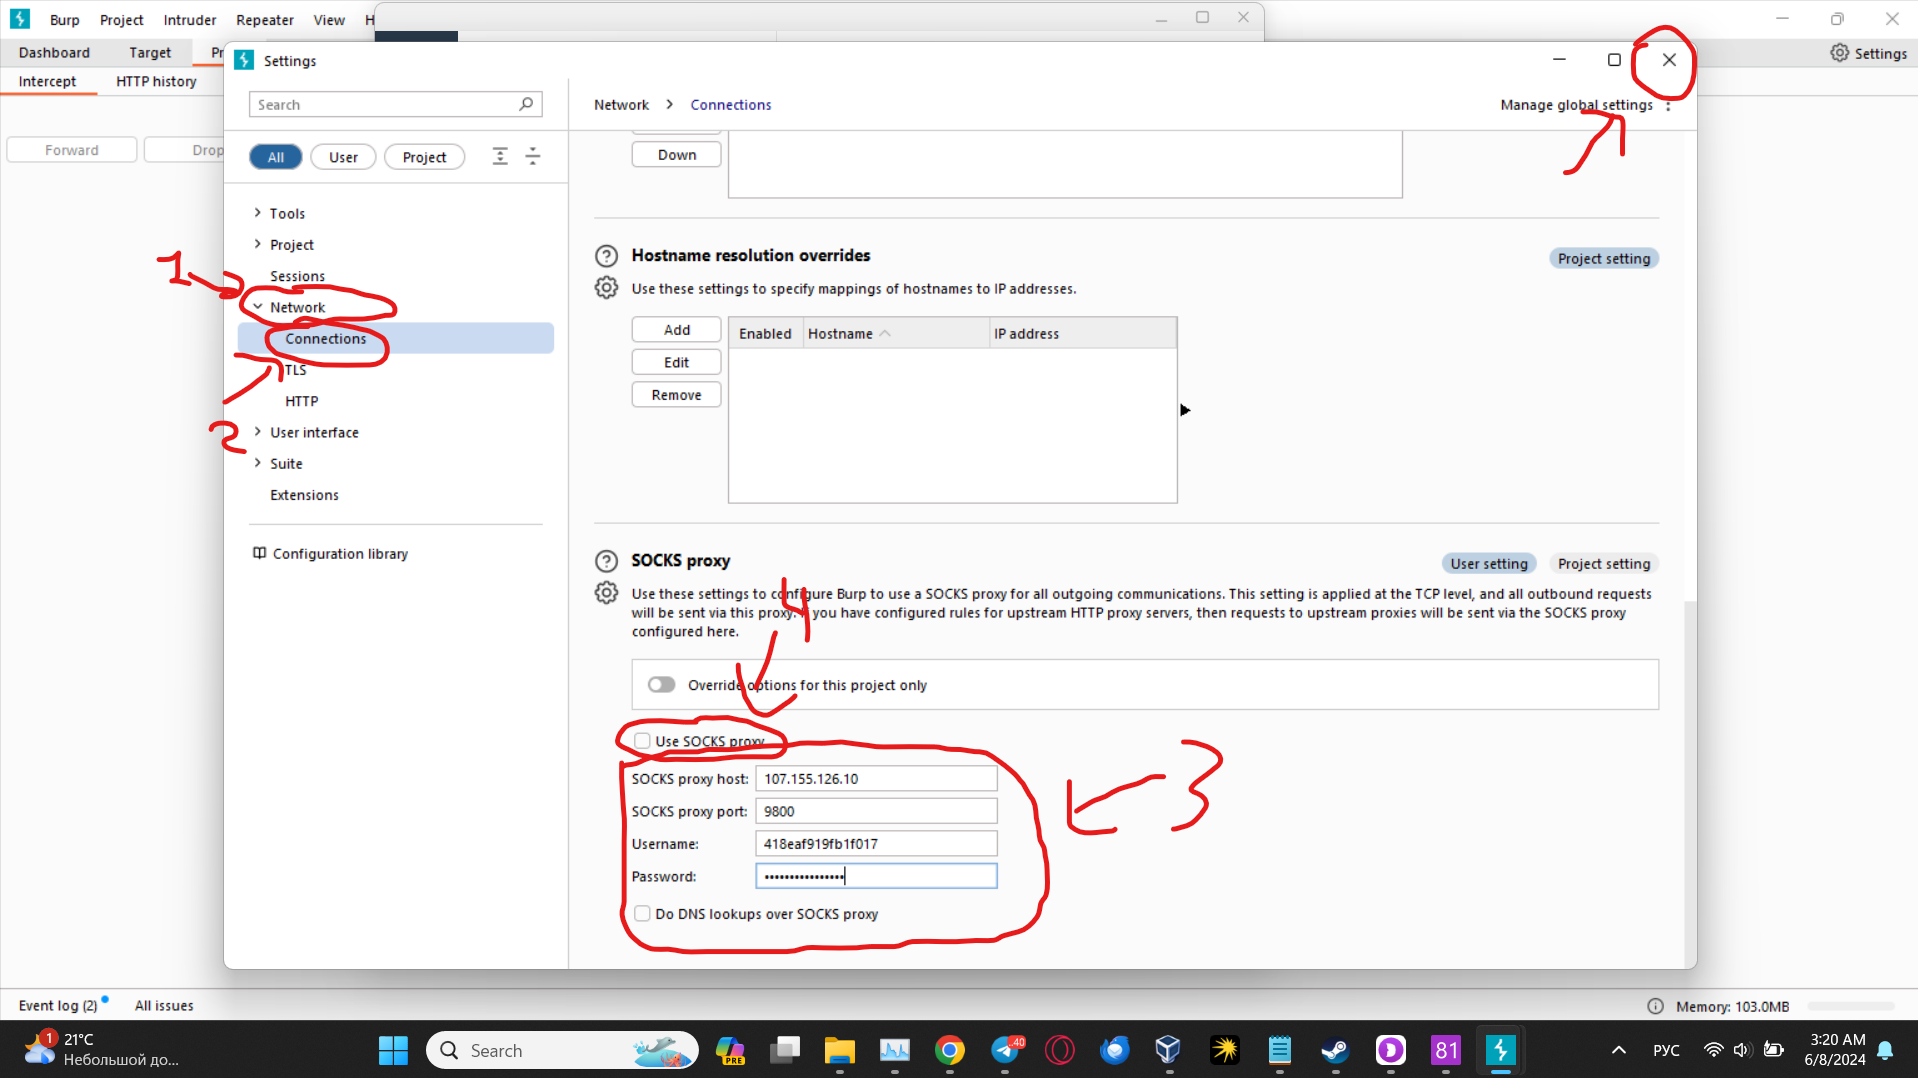Open the Burp menu
Viewport: 1918px width, 1078px height.
pyautogui.click(x=64, y=20)
